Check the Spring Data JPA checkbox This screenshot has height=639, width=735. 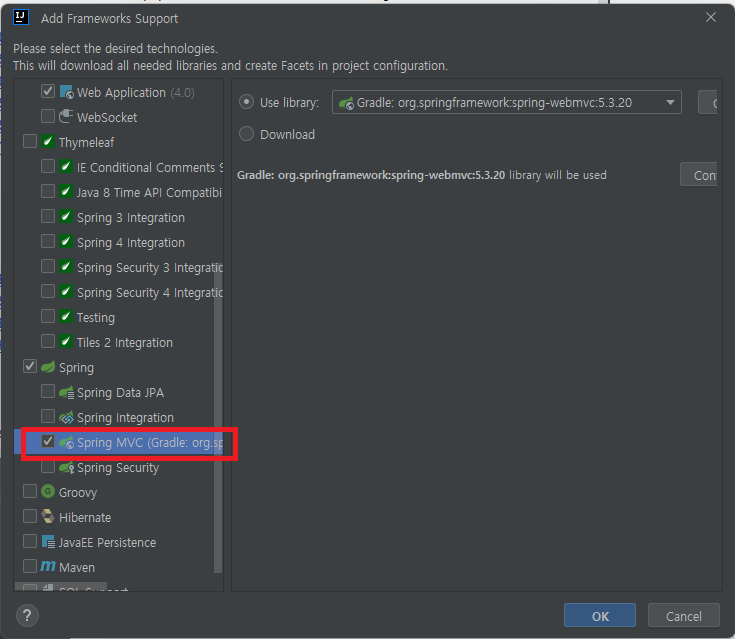[x=48, y=391]
